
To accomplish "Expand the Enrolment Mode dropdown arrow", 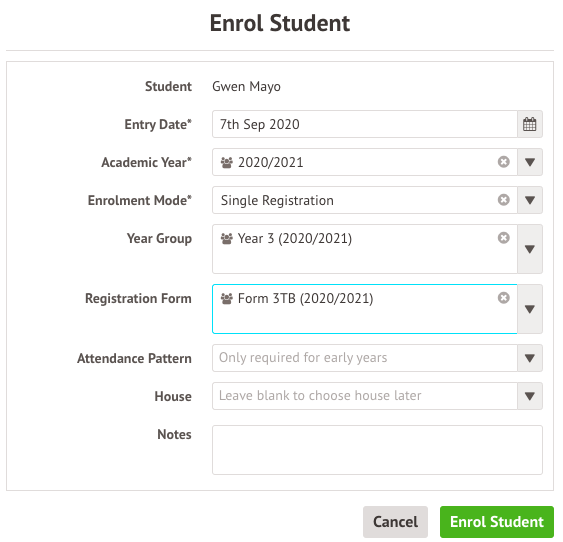I will [x=530, y=200].
